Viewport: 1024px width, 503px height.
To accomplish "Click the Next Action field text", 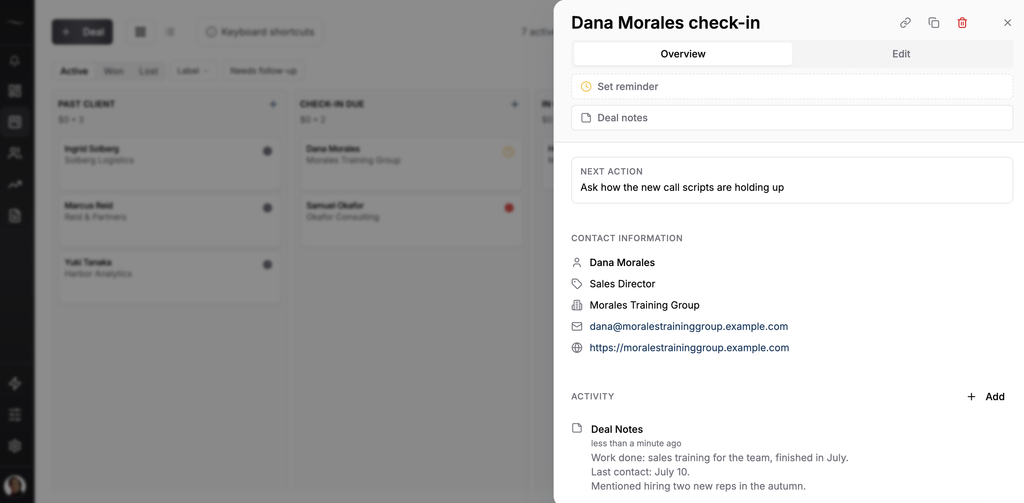I will pyautogui.click(x=682, y=187).
